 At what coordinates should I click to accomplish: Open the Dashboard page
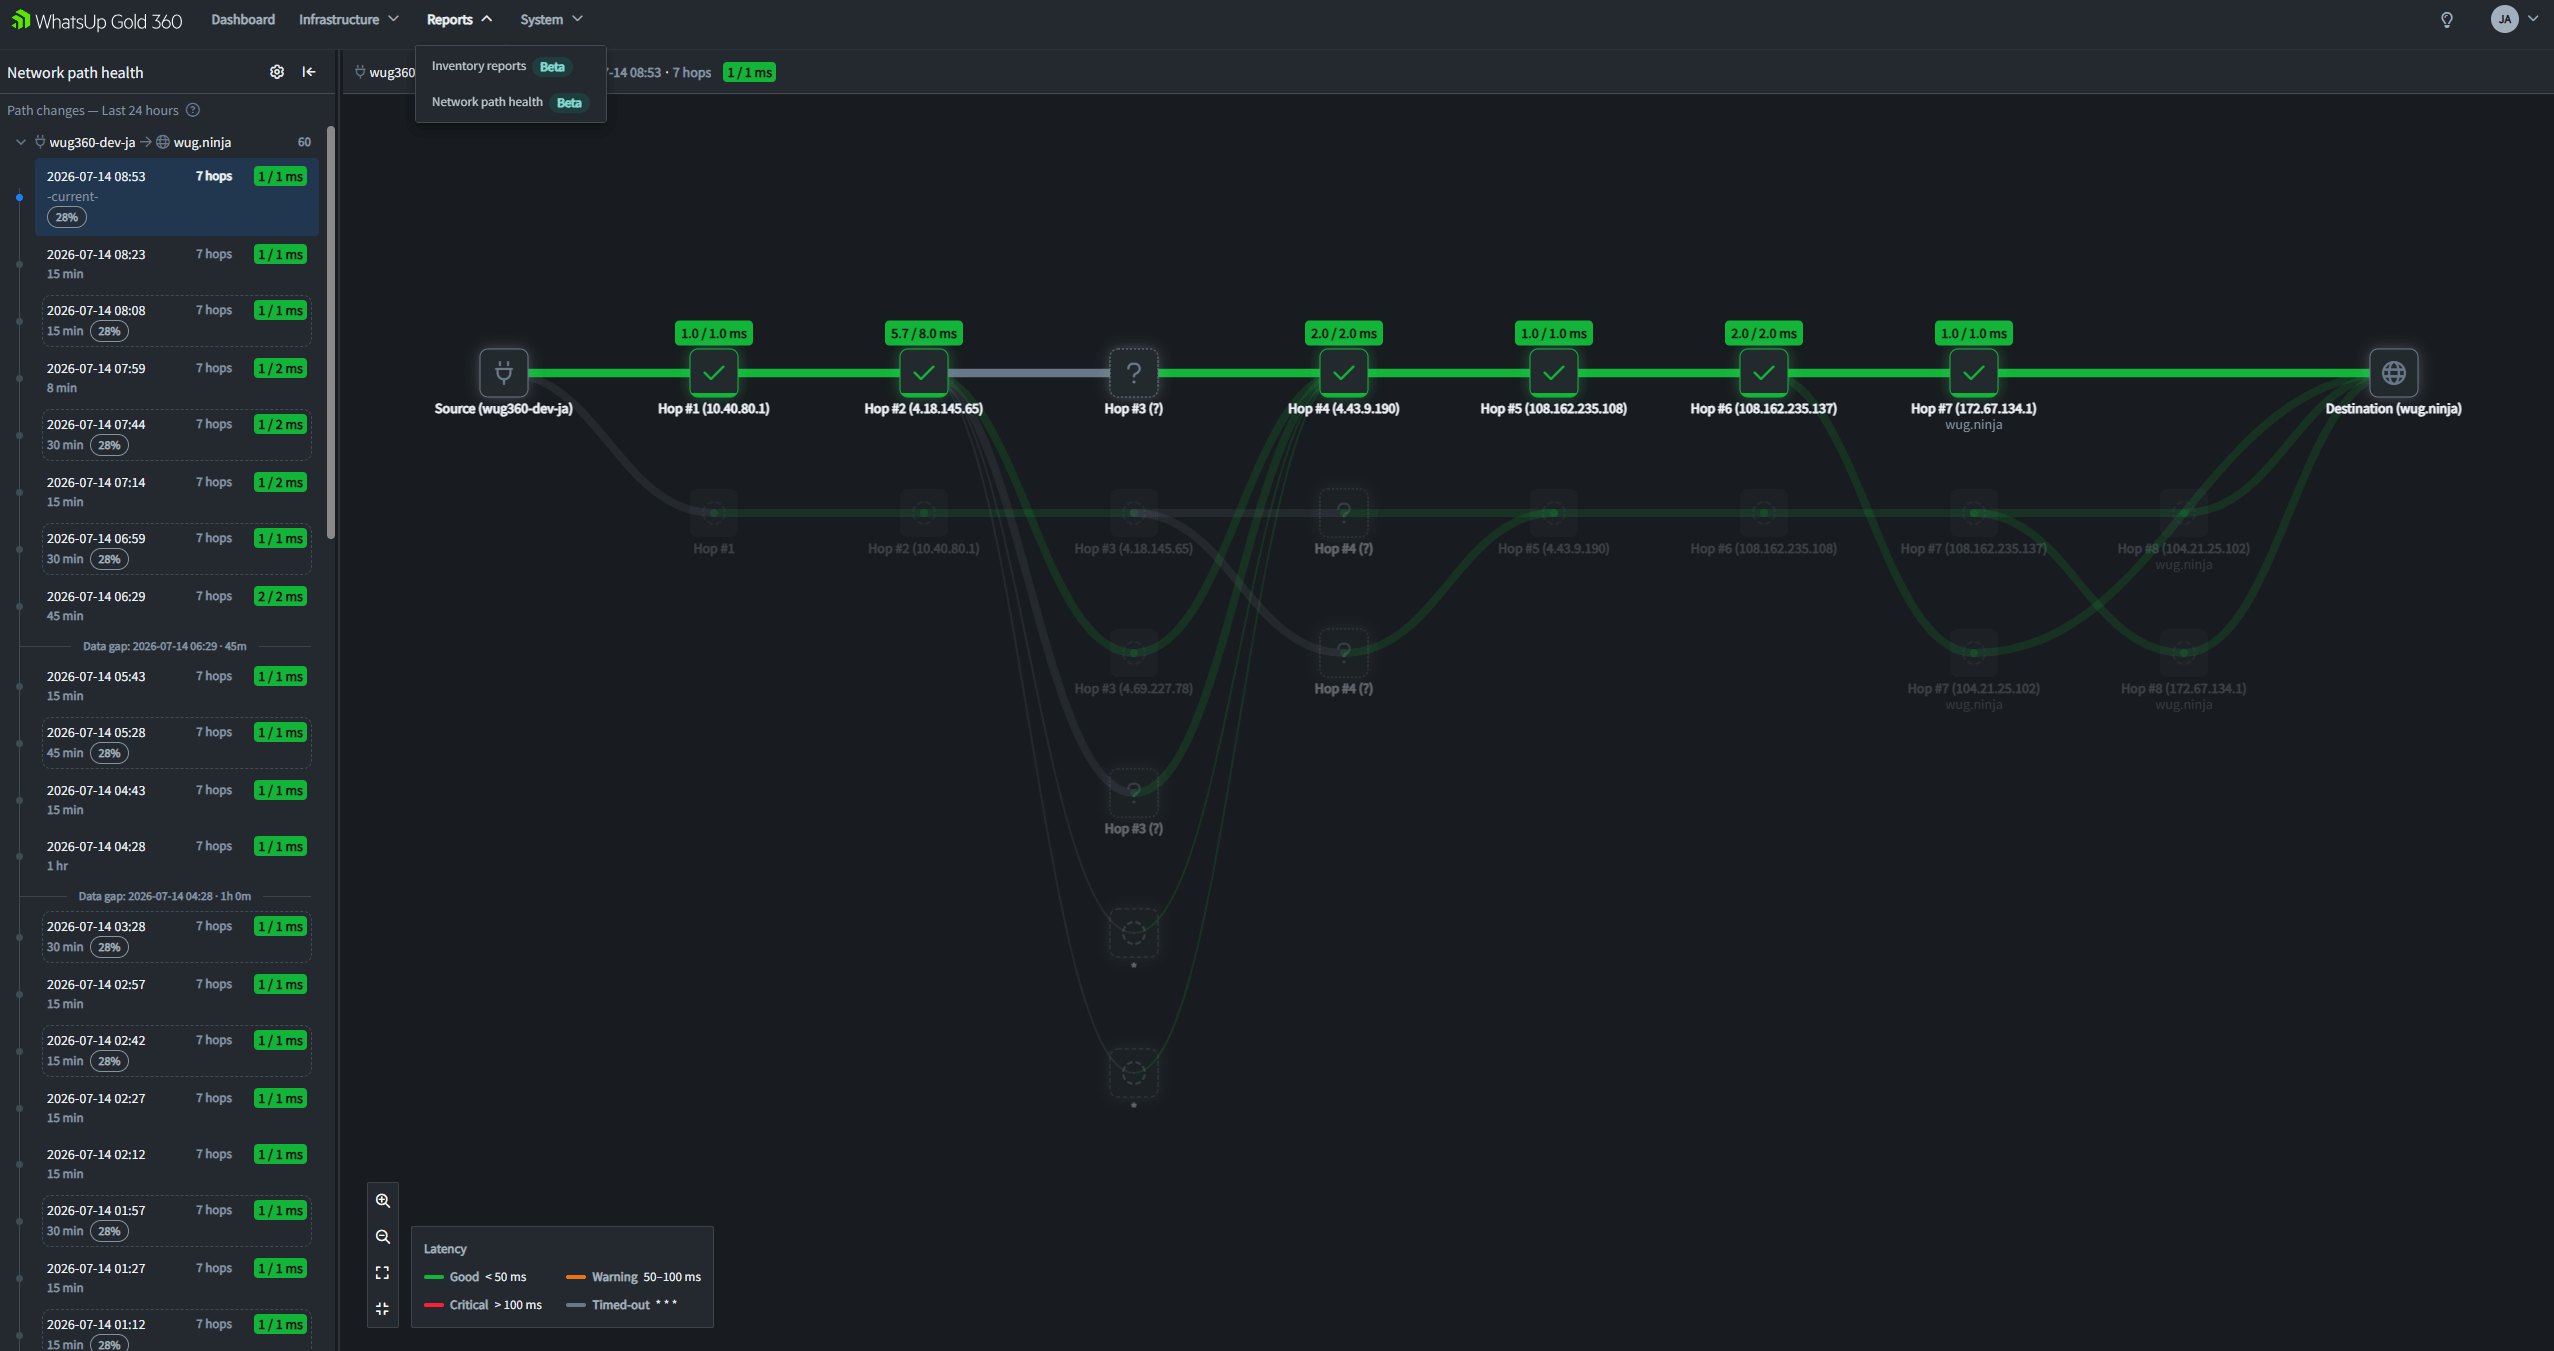click(x=243, y=19)
